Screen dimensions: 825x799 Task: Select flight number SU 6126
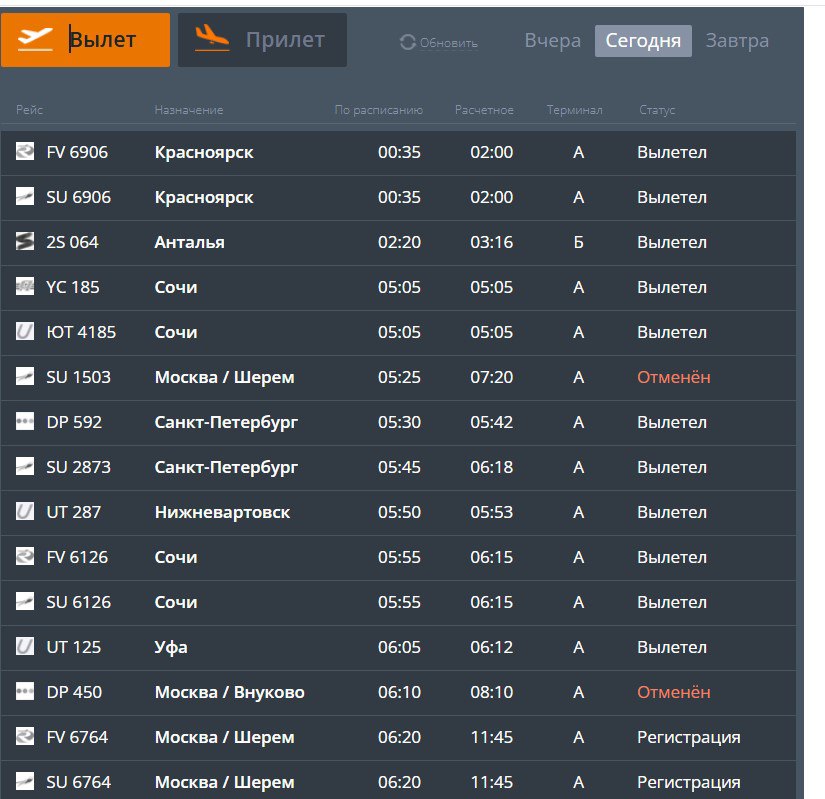78,602
